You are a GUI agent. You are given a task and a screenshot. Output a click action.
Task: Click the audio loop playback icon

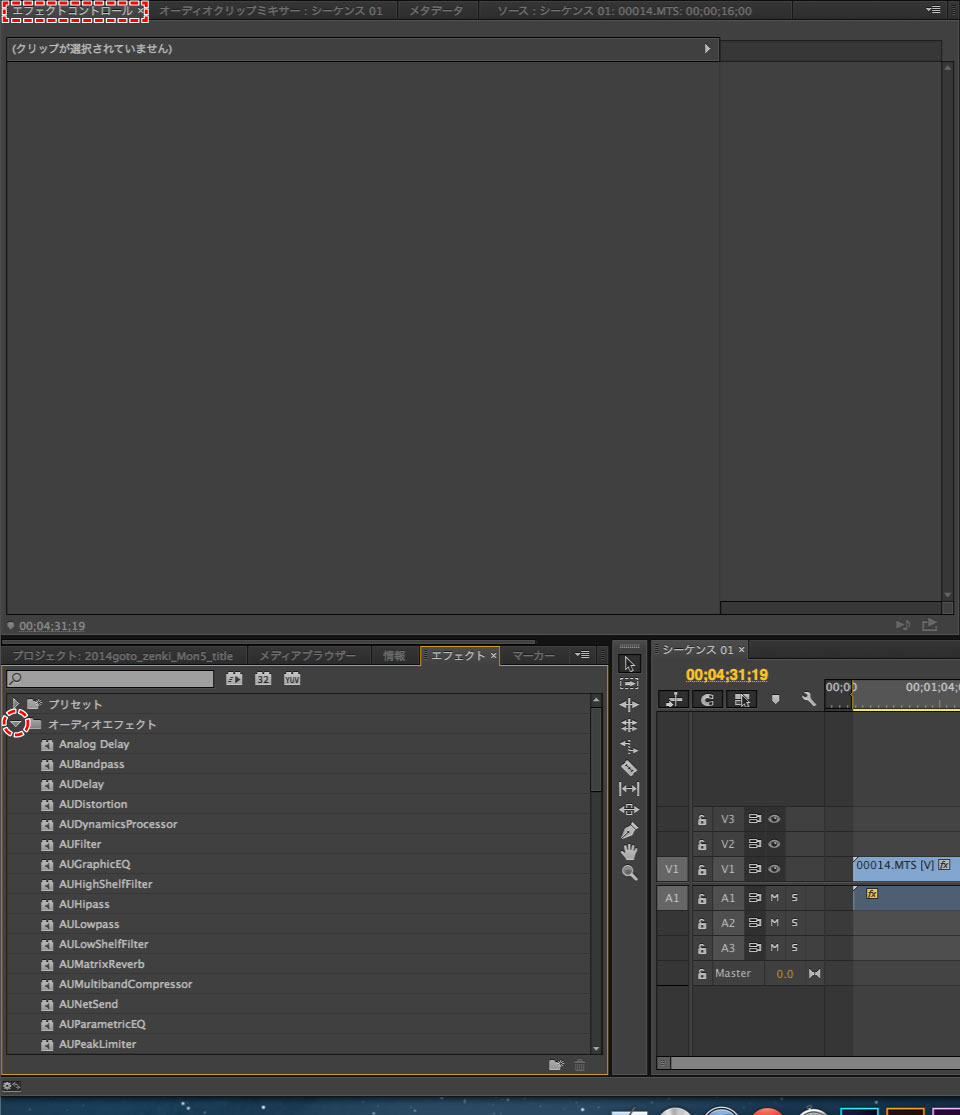pos(903,624)
